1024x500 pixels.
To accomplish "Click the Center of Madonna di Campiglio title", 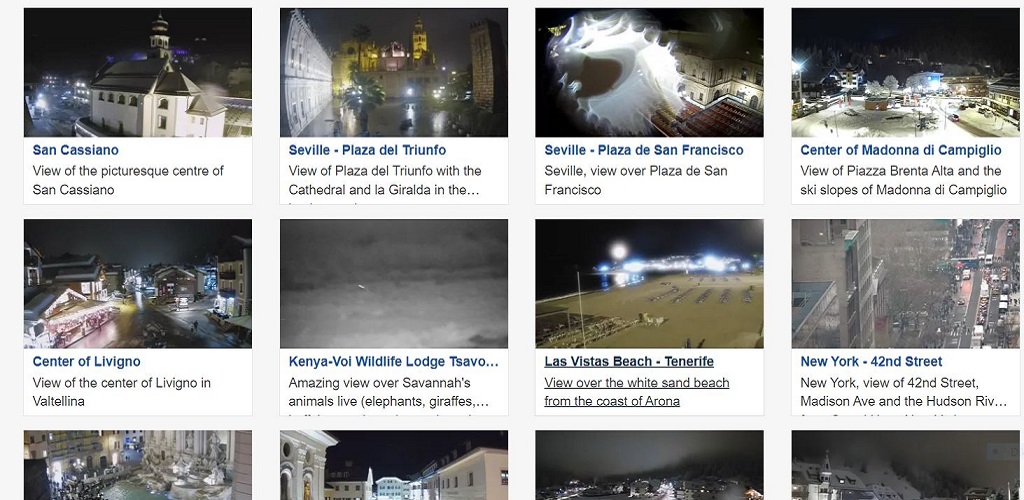I will coord(901,150).
